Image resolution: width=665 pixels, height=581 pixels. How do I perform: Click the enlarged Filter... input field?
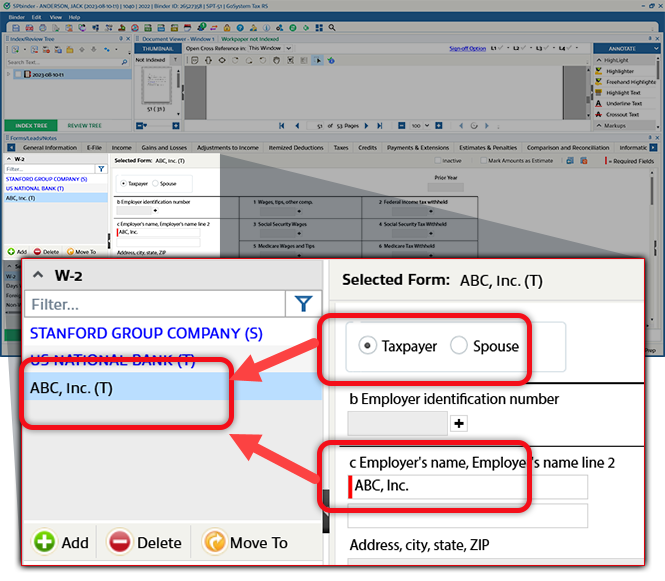(x=155, y=304)
